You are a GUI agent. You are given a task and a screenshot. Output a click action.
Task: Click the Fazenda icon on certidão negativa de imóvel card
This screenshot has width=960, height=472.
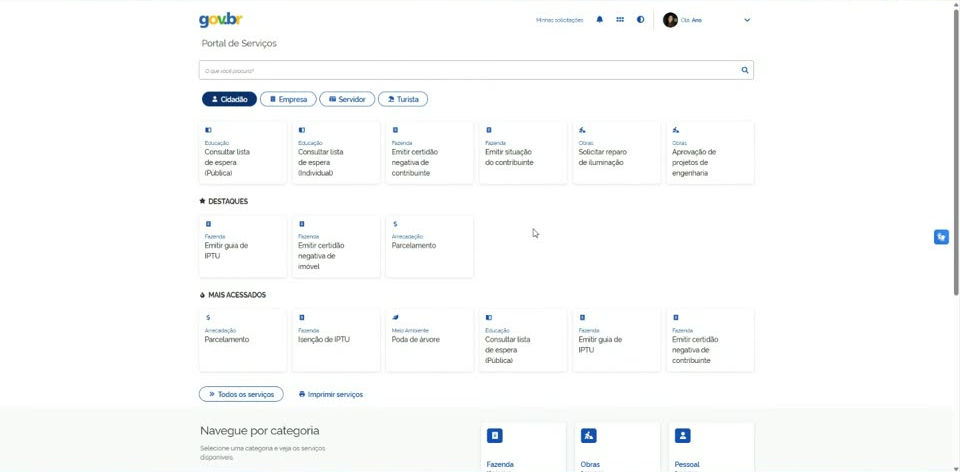301,224
